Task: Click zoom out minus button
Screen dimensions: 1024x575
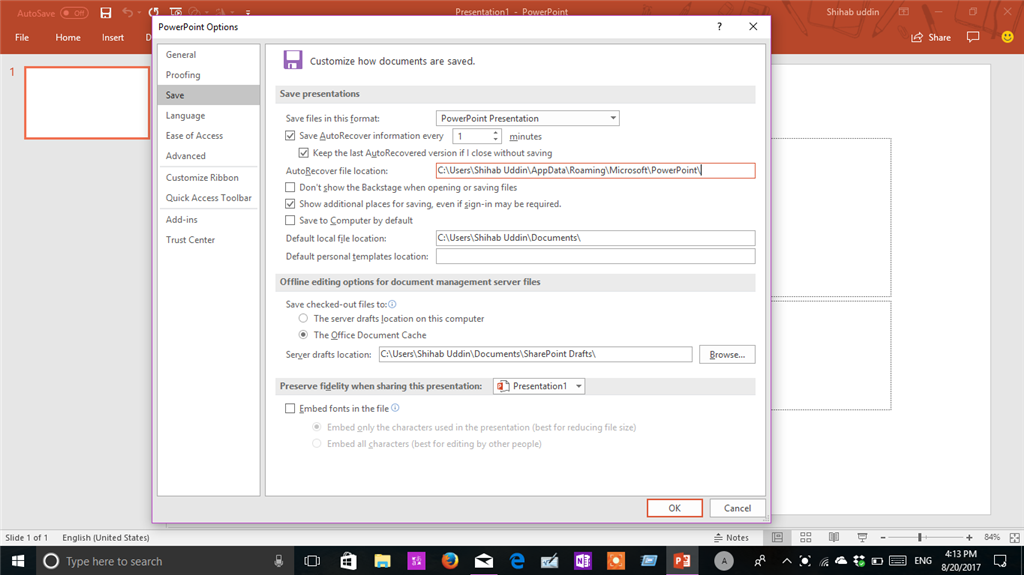Action: (883, 537)
